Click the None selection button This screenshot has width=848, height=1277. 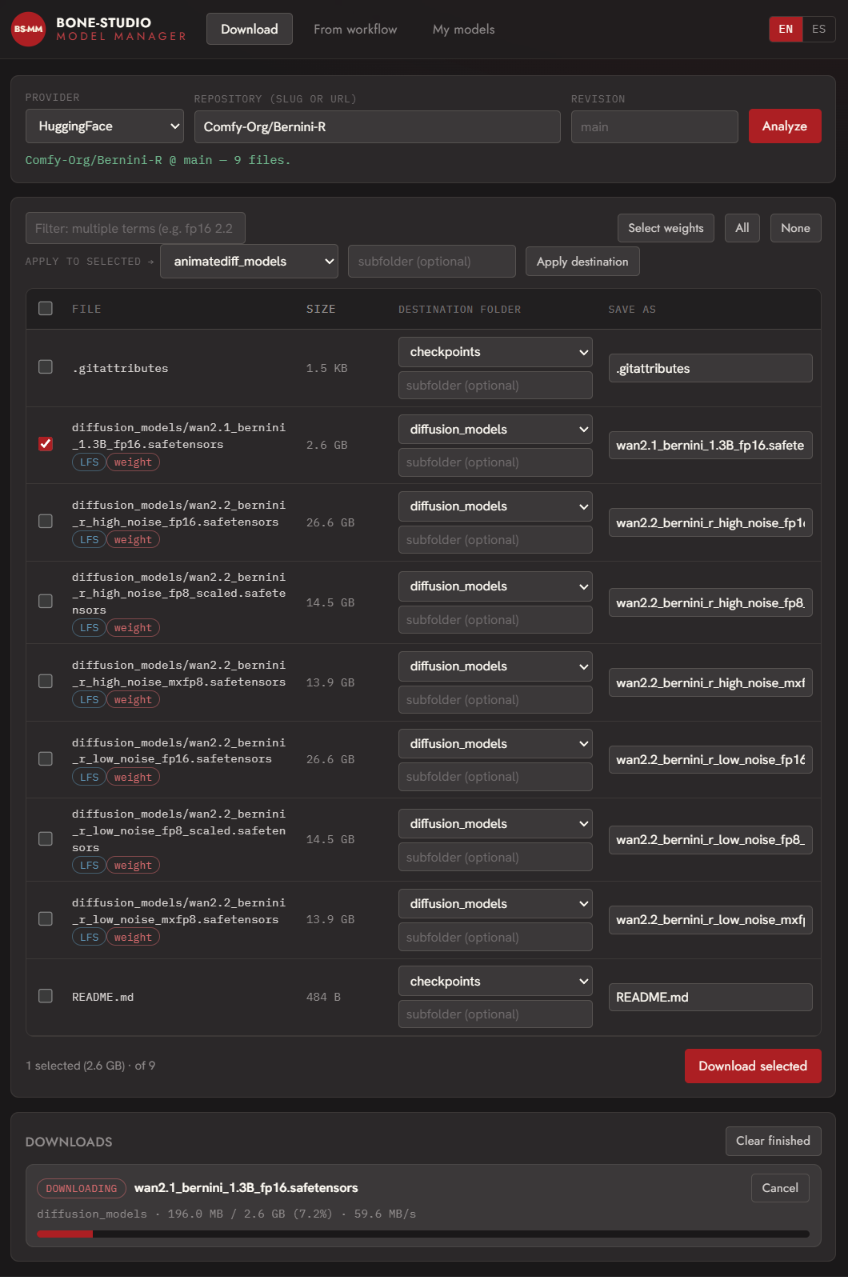point(796,228)
